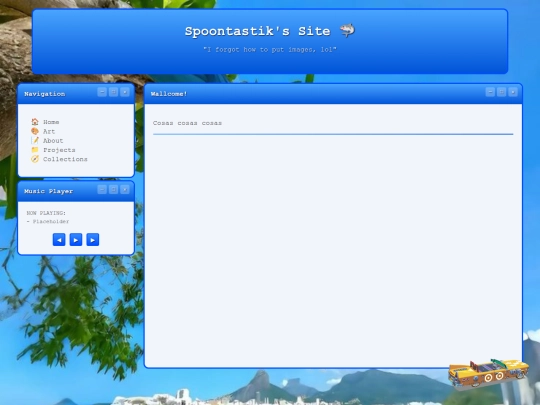Click the NOW PLAYING label
Image resolution: width=540 pixels, height=405 pixels.
coord(46,213)
